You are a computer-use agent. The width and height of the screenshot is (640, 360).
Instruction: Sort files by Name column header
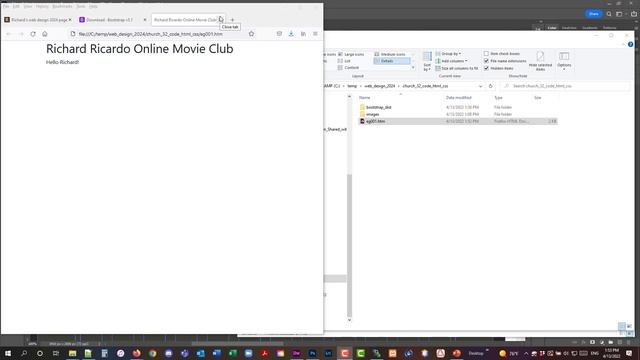[x=364, y=98]
